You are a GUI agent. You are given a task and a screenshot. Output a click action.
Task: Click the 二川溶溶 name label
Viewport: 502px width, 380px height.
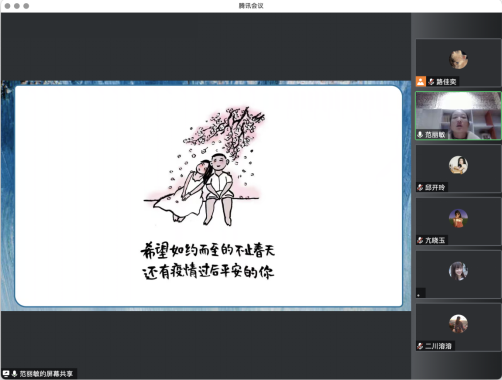(x=438, y=346)
